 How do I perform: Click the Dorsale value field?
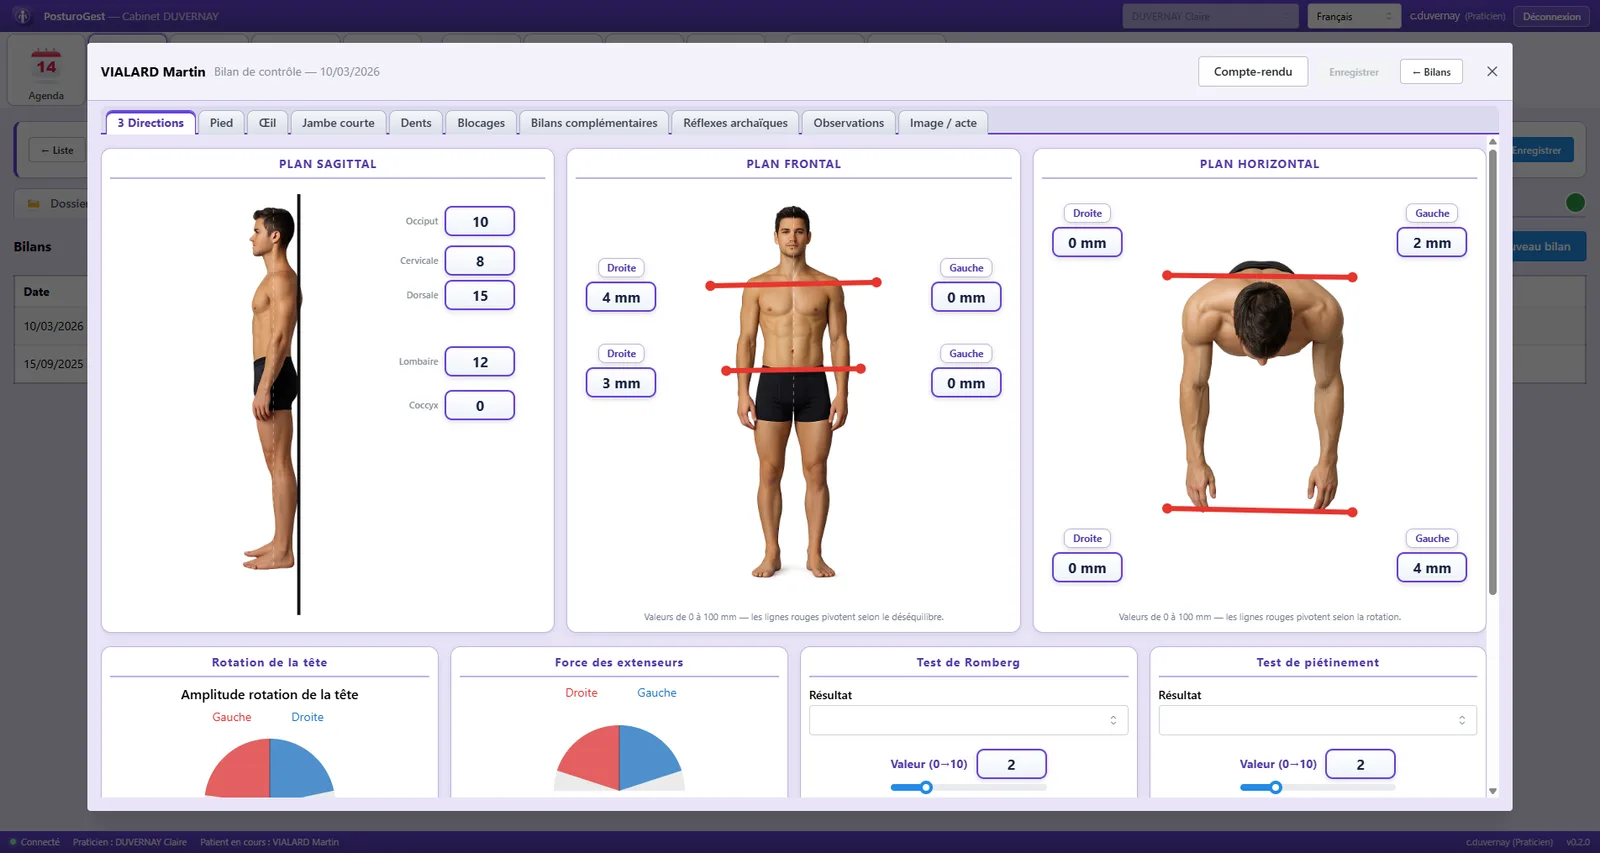click(480, 296)
